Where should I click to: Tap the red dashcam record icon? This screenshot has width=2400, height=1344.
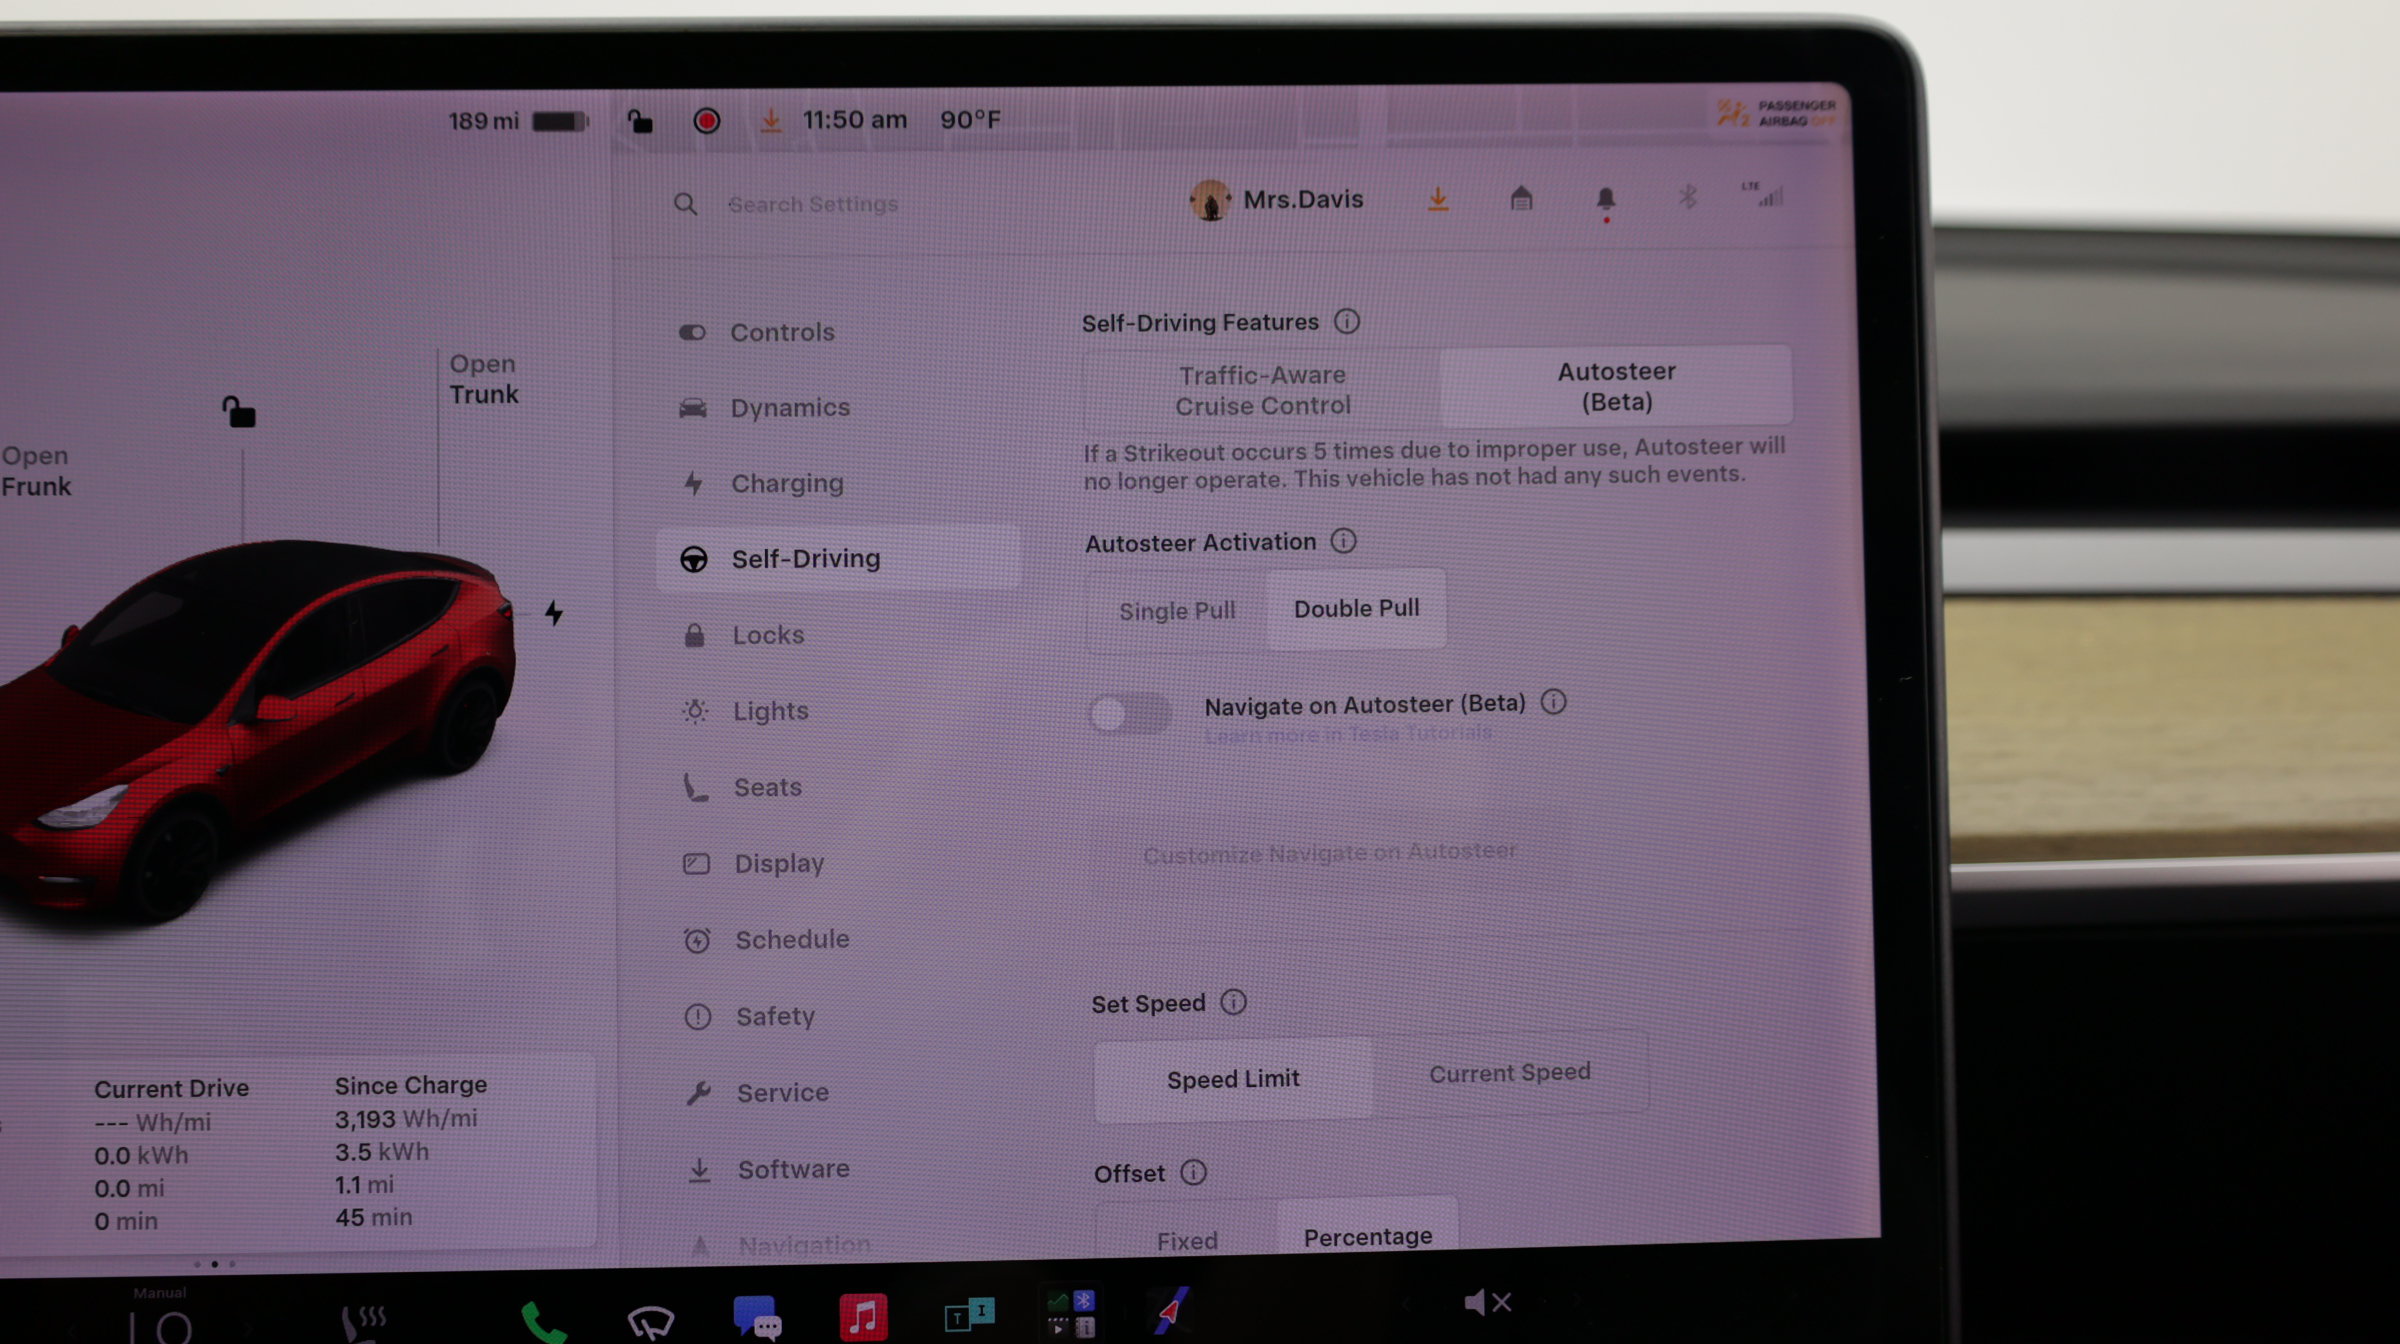707,121
